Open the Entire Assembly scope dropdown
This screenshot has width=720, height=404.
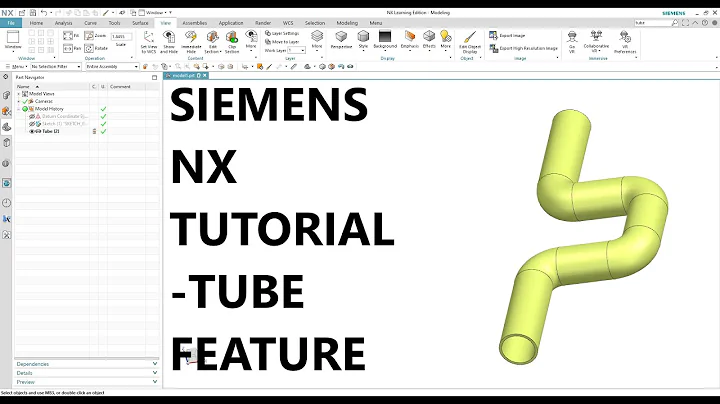point(112,67)
